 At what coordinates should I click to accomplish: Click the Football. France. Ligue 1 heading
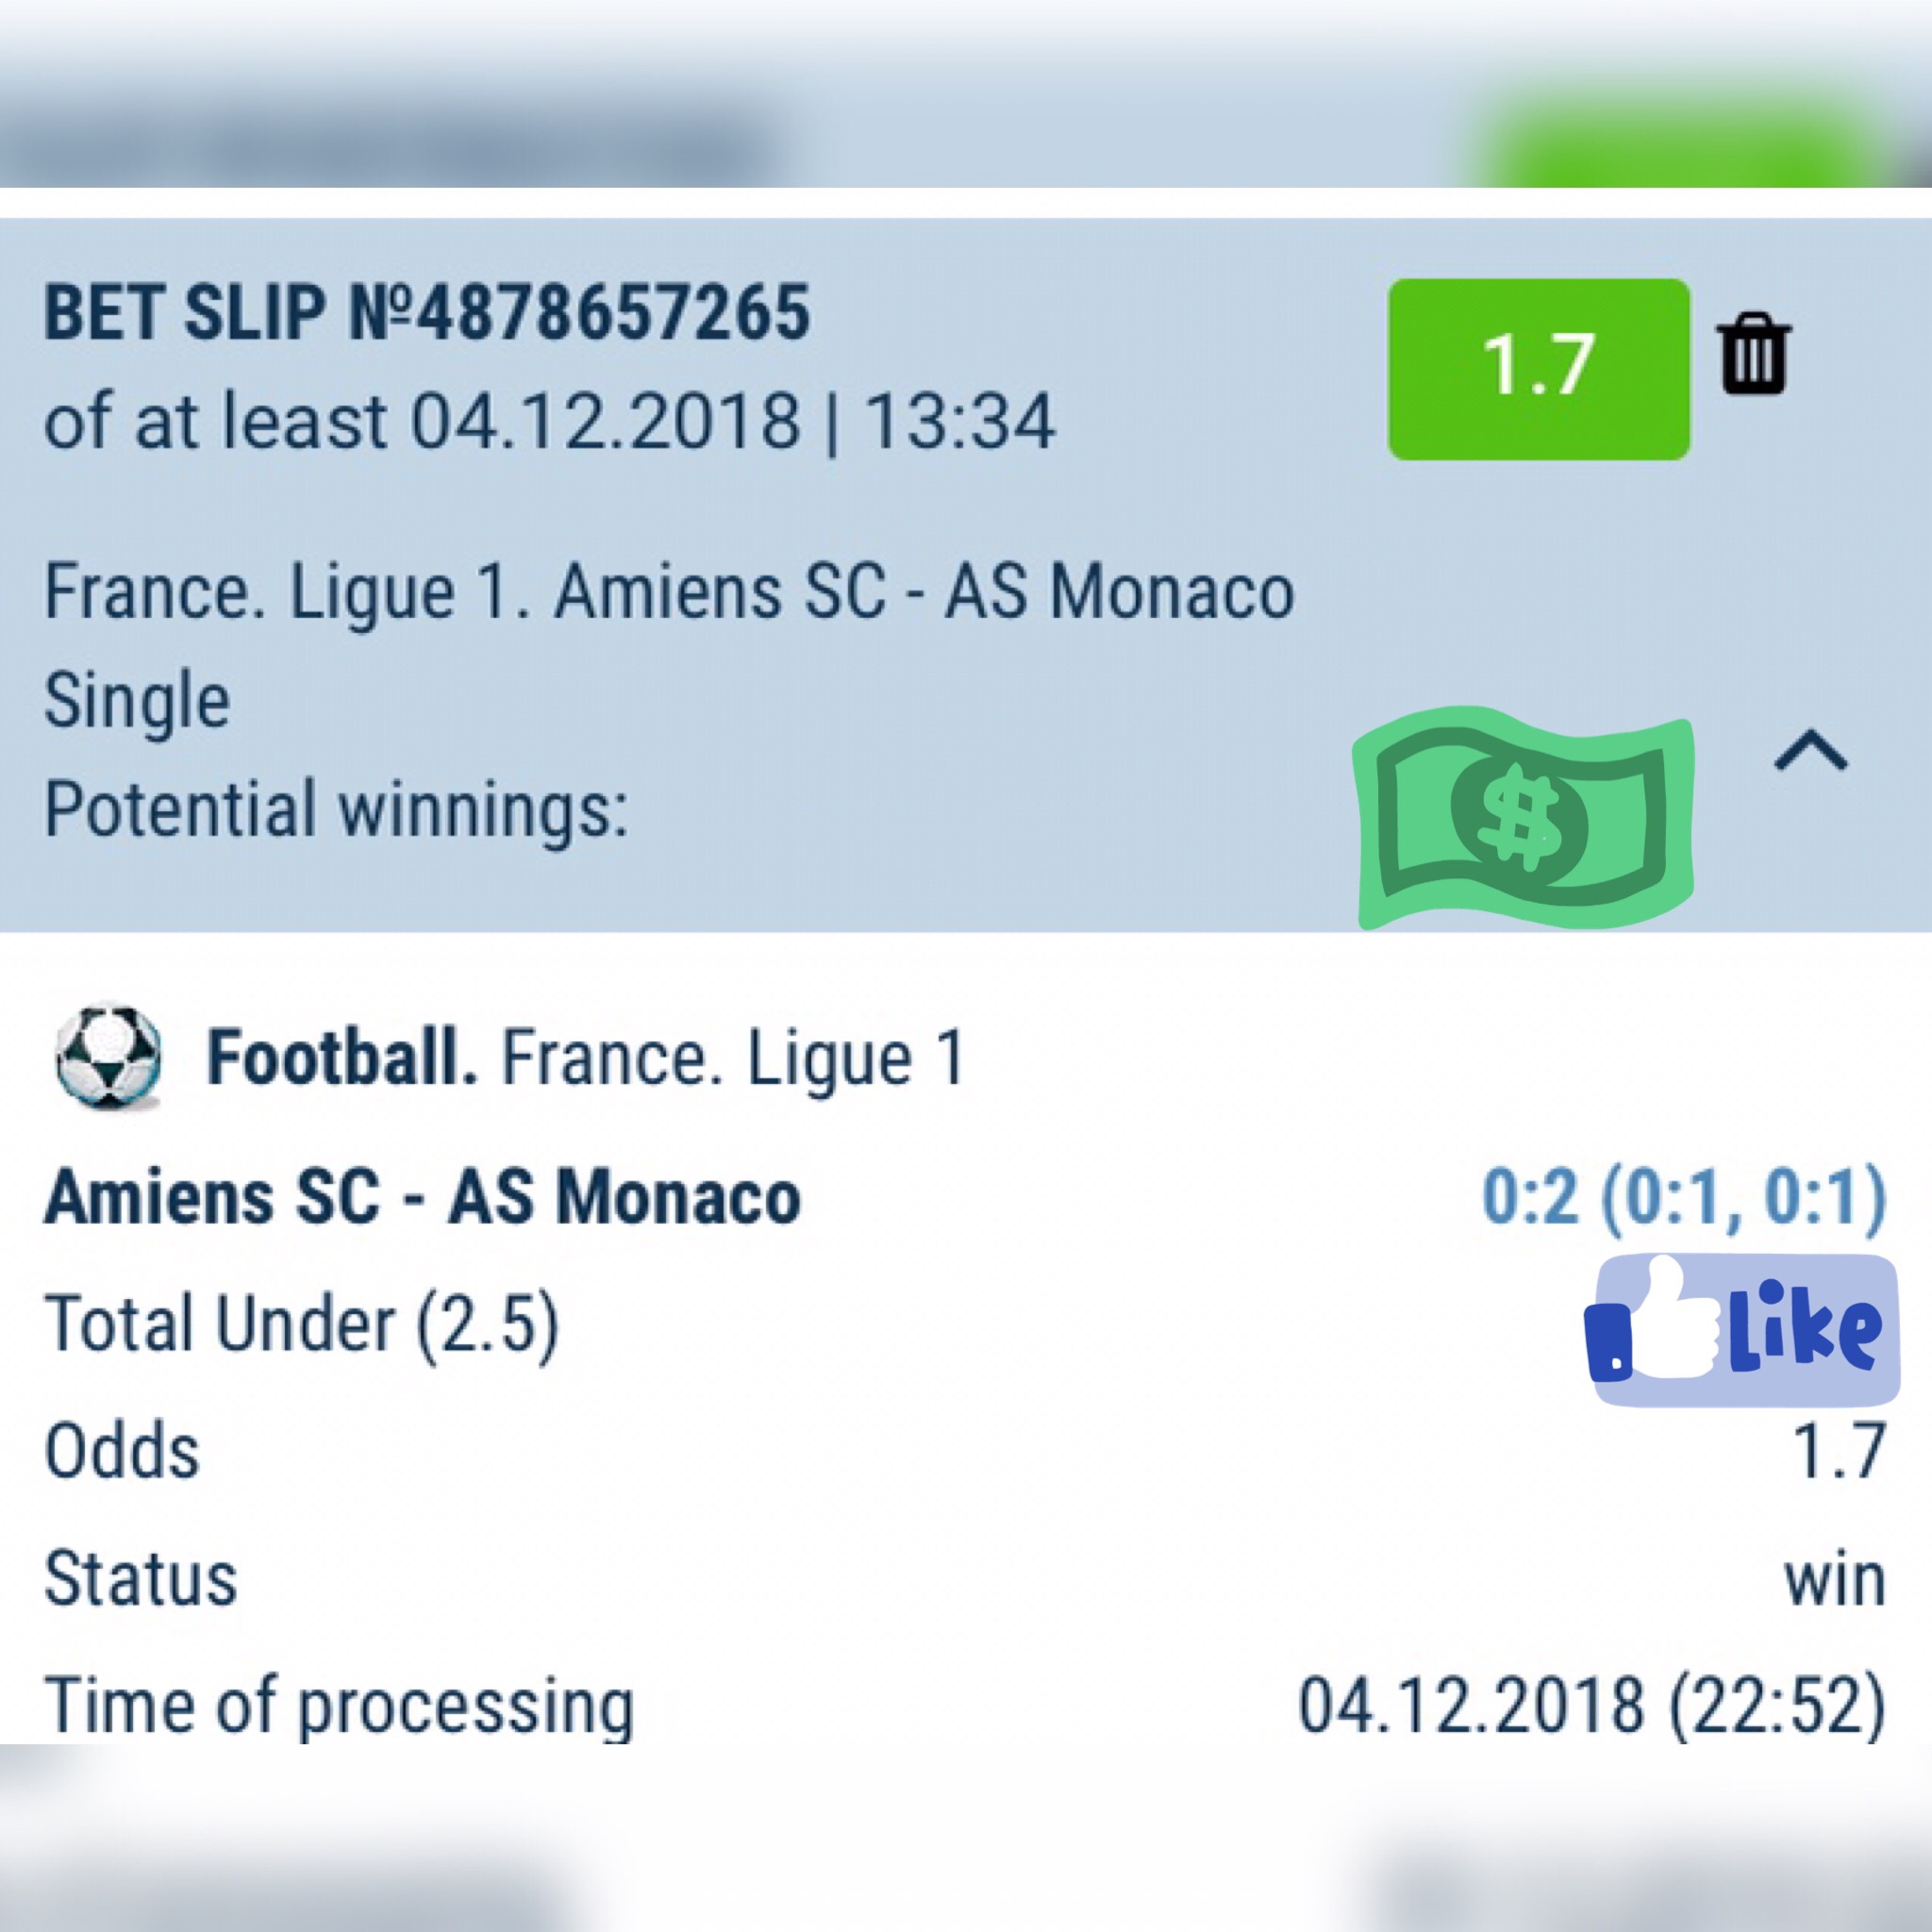click(x=585, y=1058)
